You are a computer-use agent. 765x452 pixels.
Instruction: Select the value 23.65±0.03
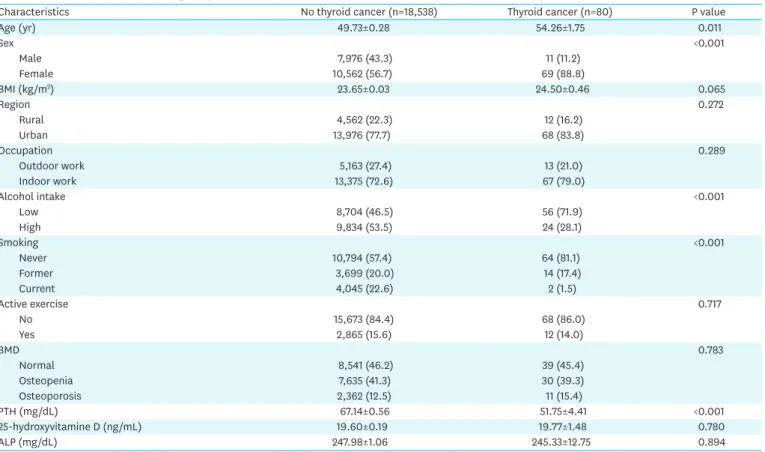[363, 89]
